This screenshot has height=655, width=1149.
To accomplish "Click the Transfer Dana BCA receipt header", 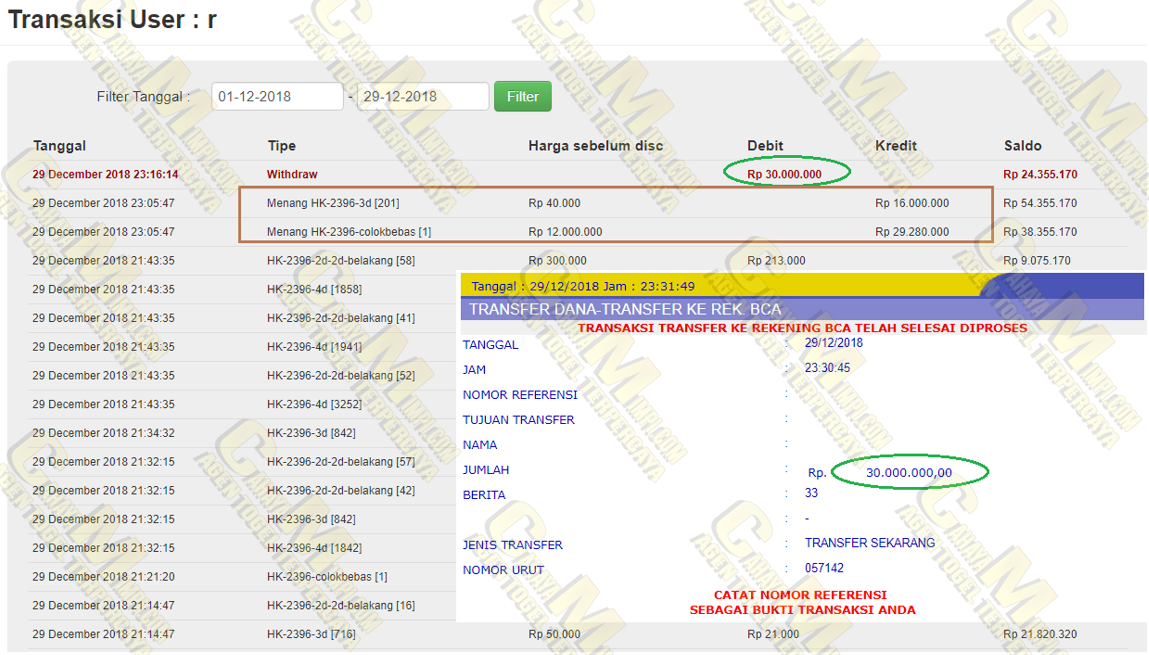I will [625, 309].
